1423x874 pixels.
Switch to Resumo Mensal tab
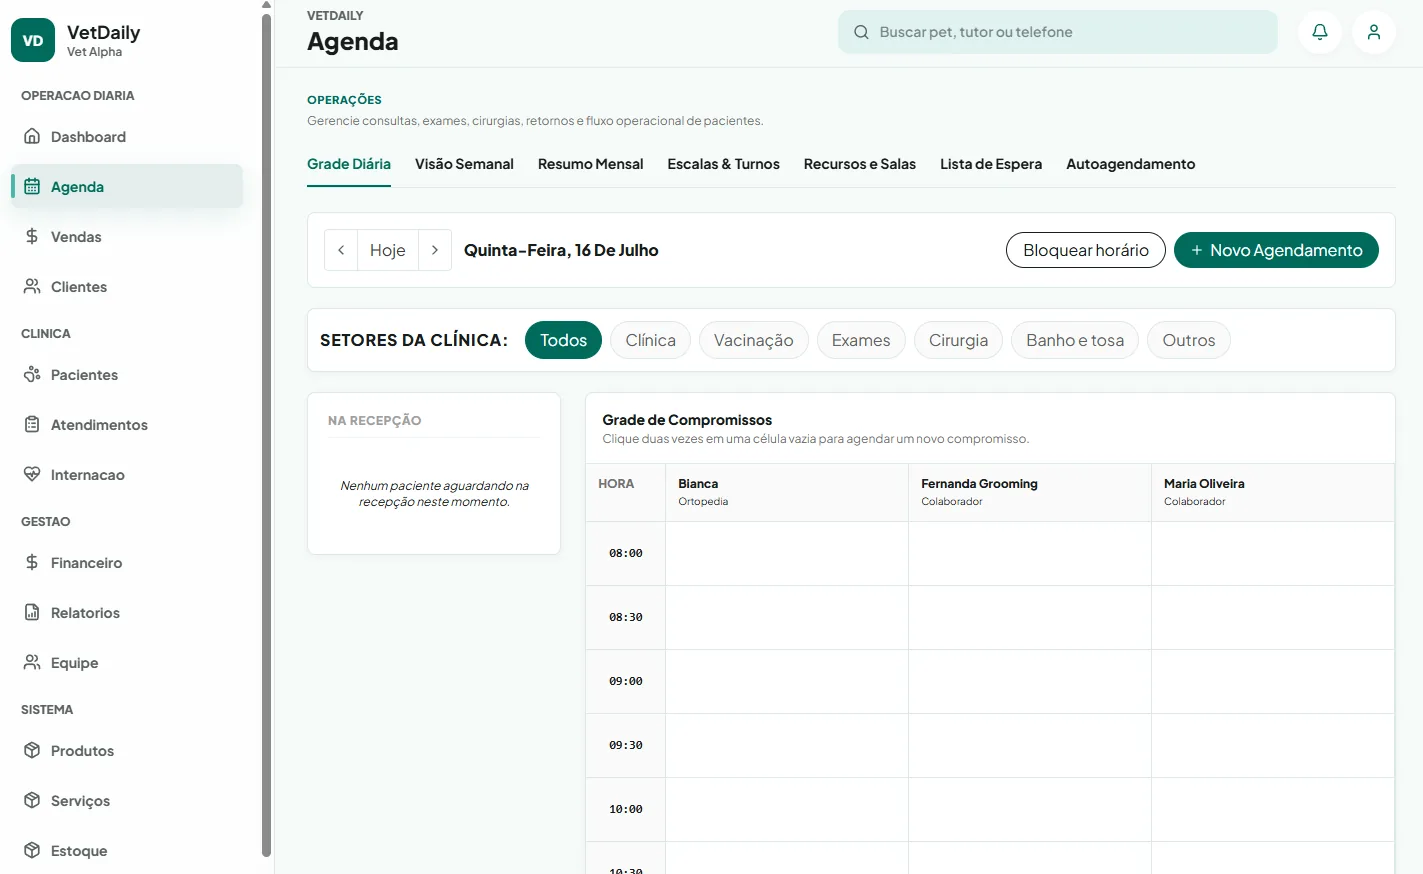tap(590, 164)
